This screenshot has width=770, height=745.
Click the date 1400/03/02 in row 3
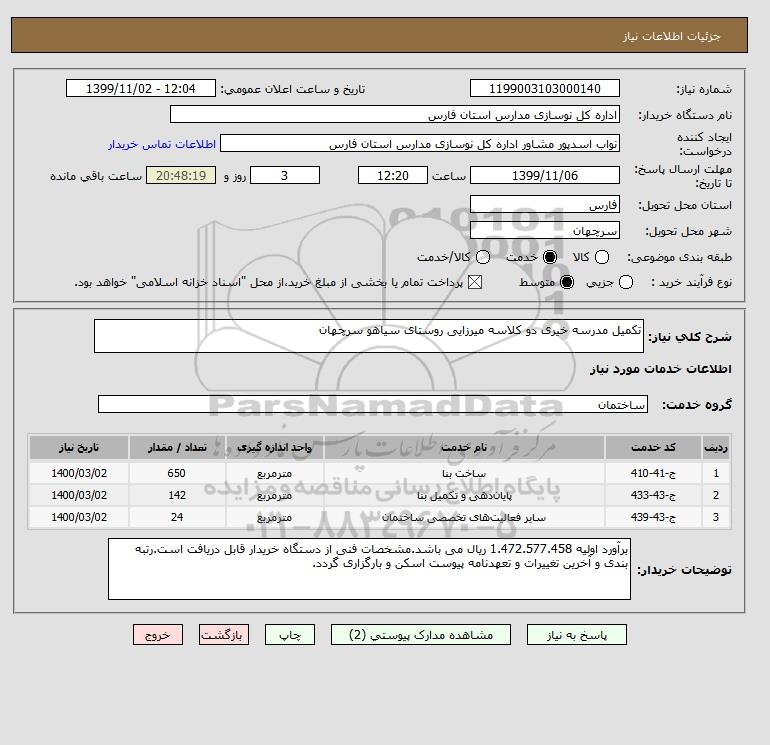(x=79, y=517)
